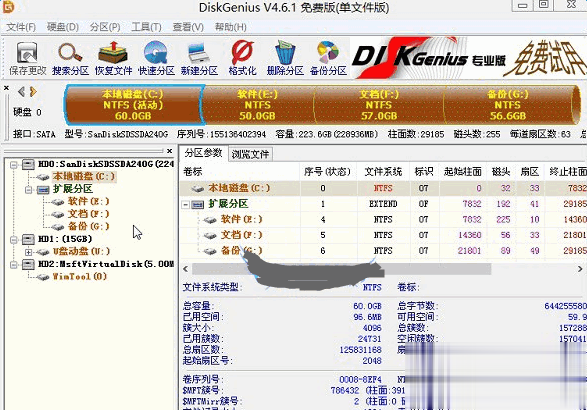
Task: Click the table's left scroll arrow
Action: pos(185,269)
